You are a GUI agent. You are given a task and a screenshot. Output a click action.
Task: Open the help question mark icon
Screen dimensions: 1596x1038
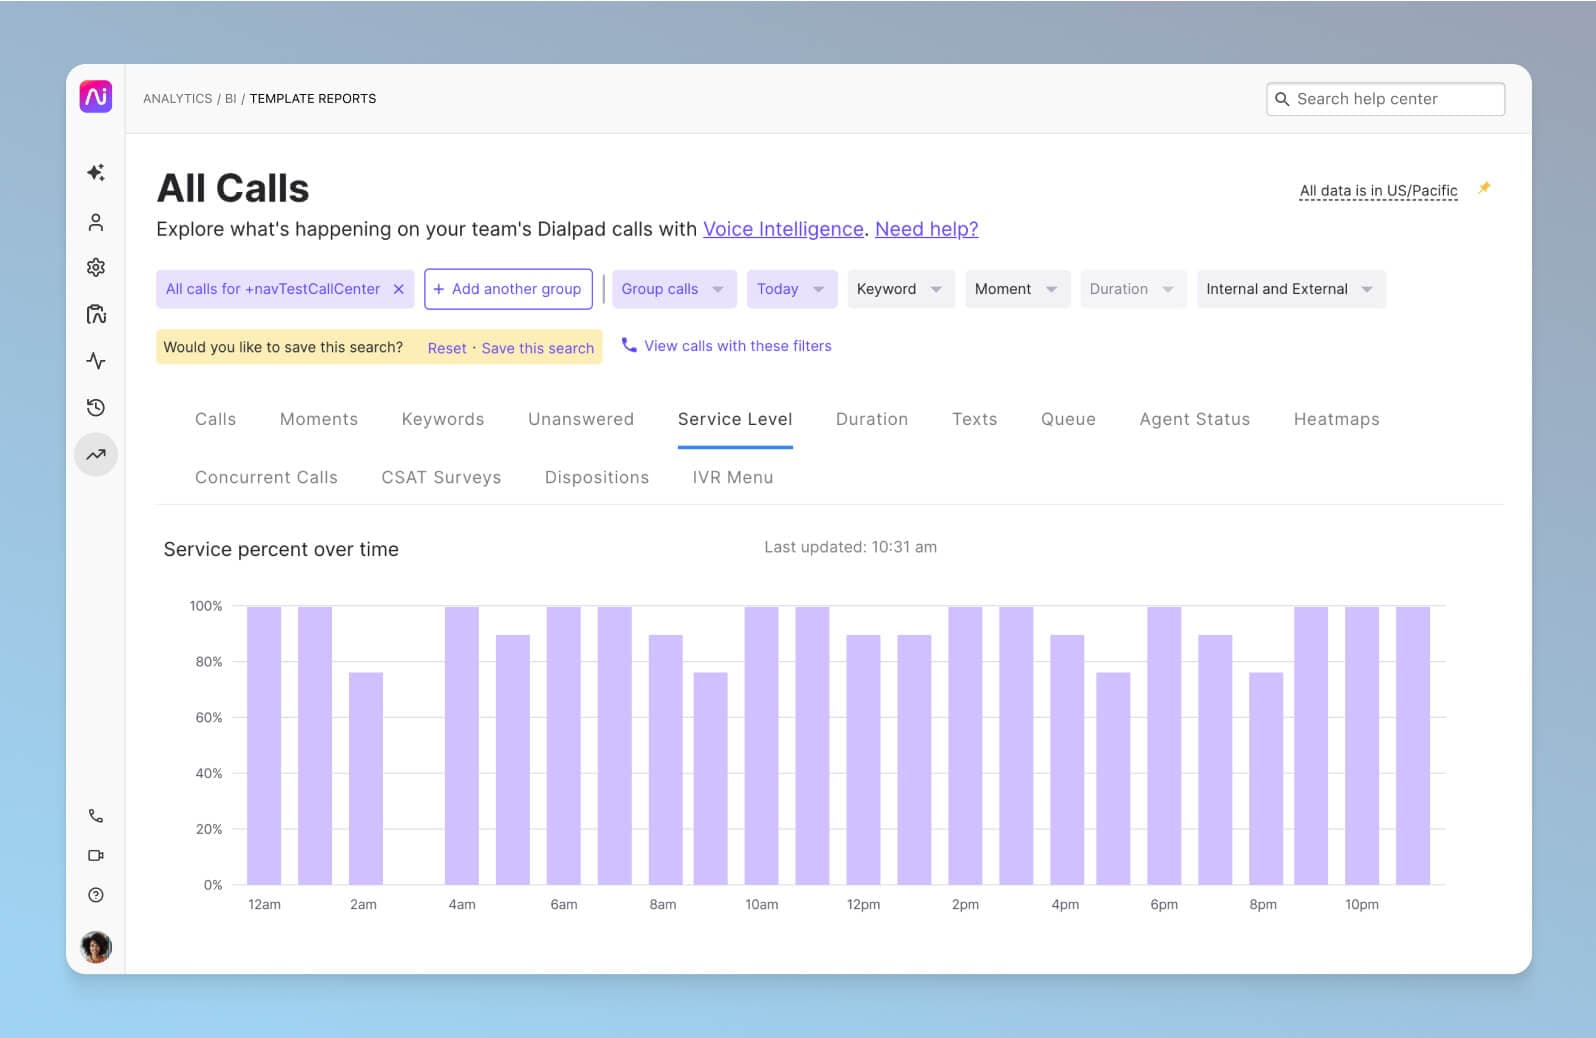coord(96,895)
